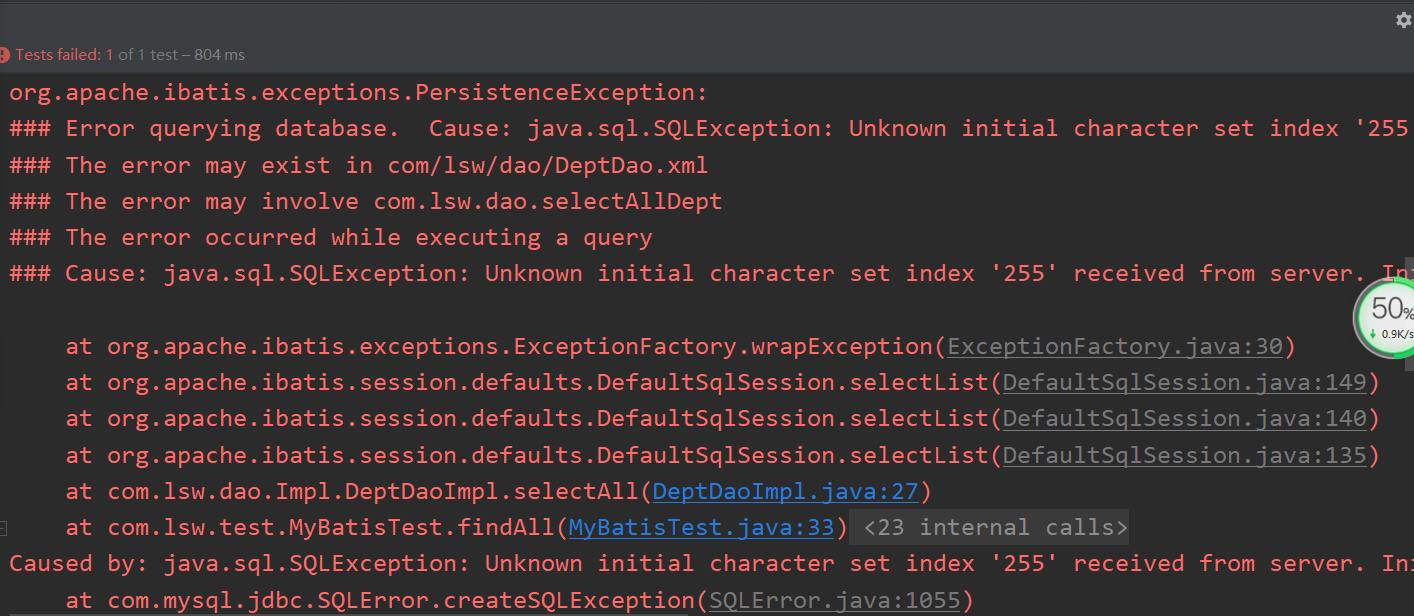Open the ExceptionFactory.java:30 link

[x=1115, y=347]
